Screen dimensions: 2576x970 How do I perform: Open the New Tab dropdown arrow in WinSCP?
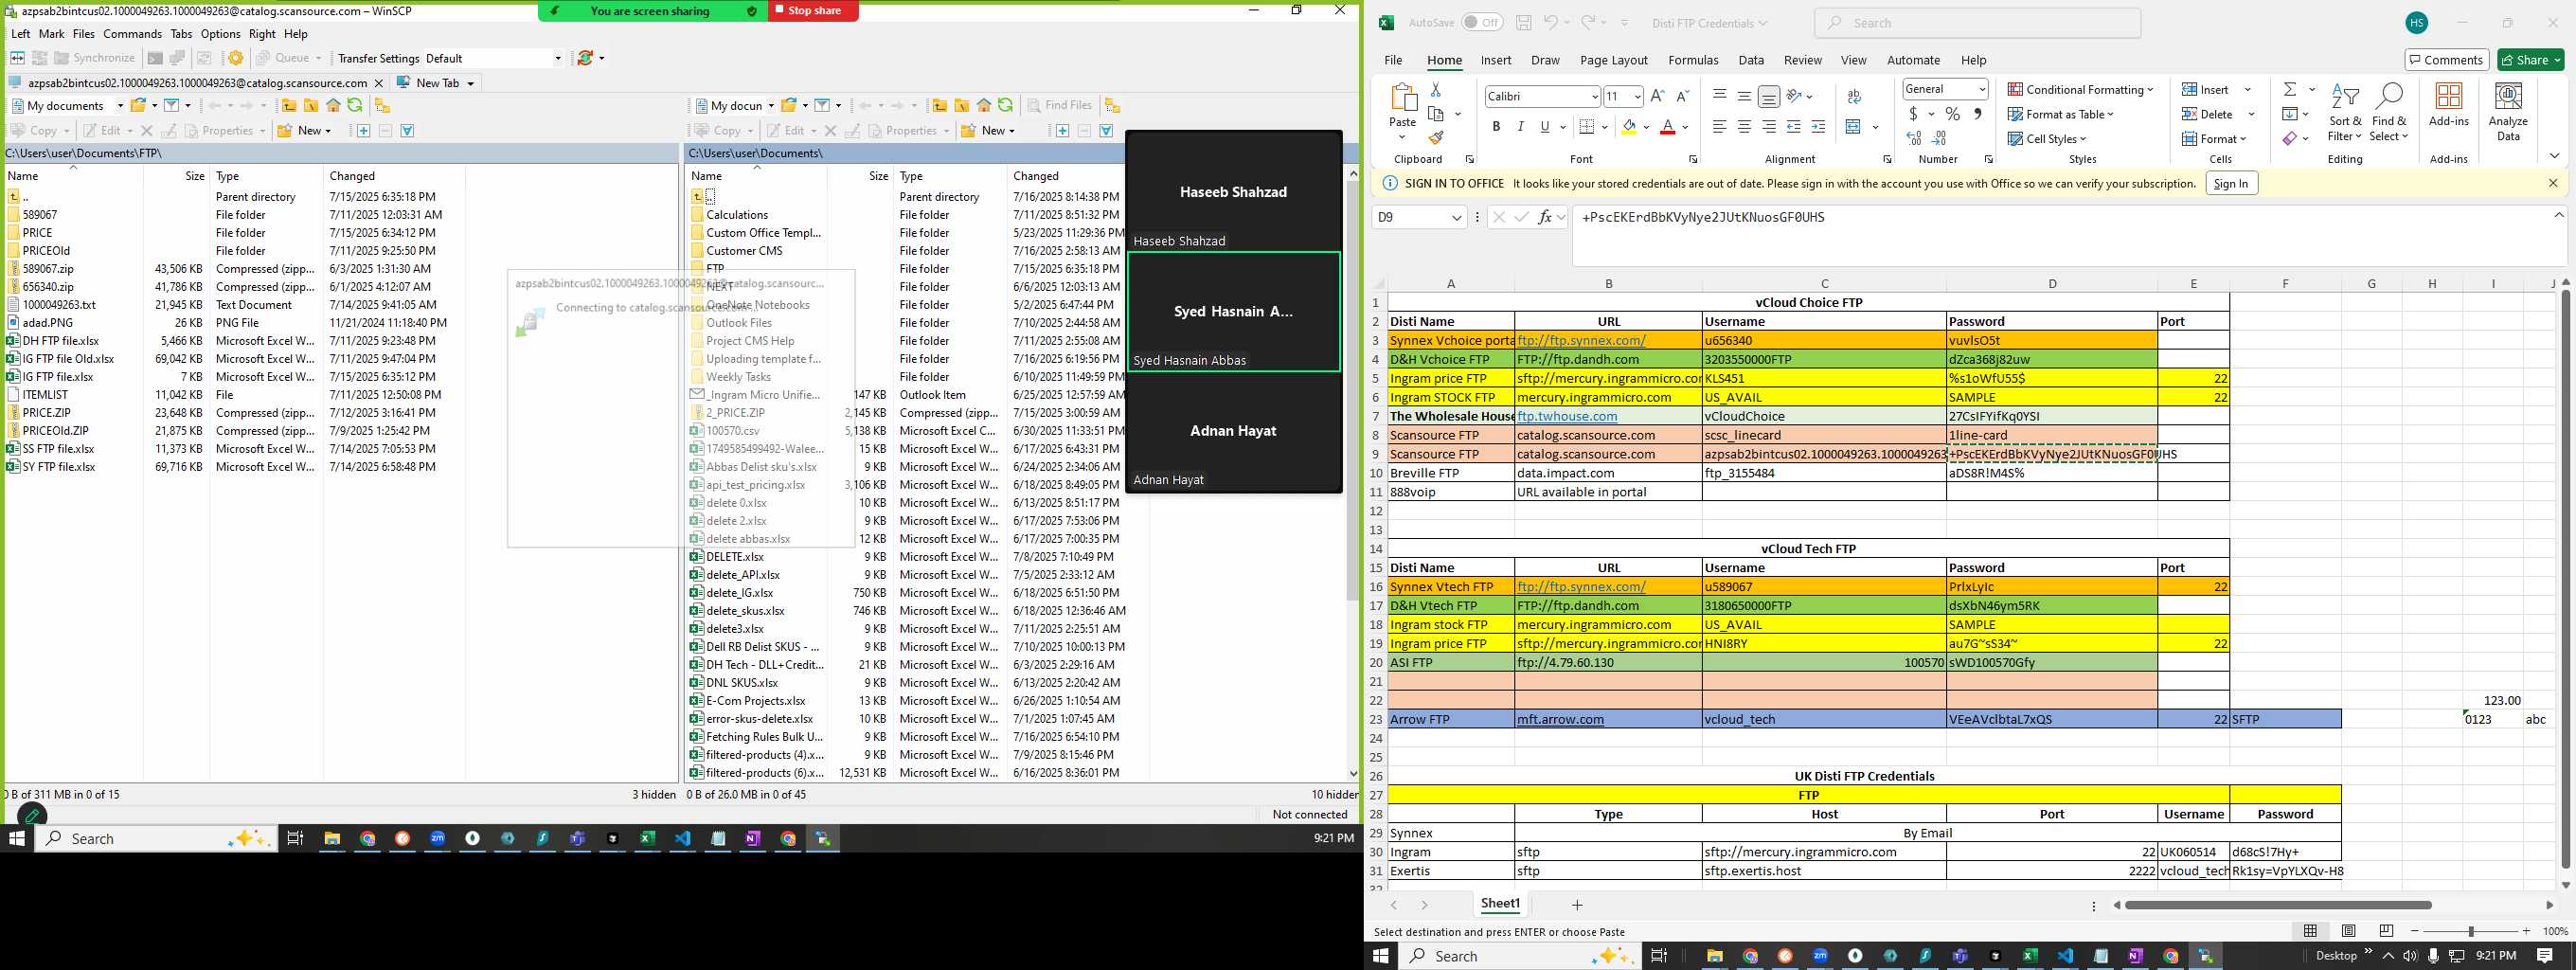[x=470, y=83]
